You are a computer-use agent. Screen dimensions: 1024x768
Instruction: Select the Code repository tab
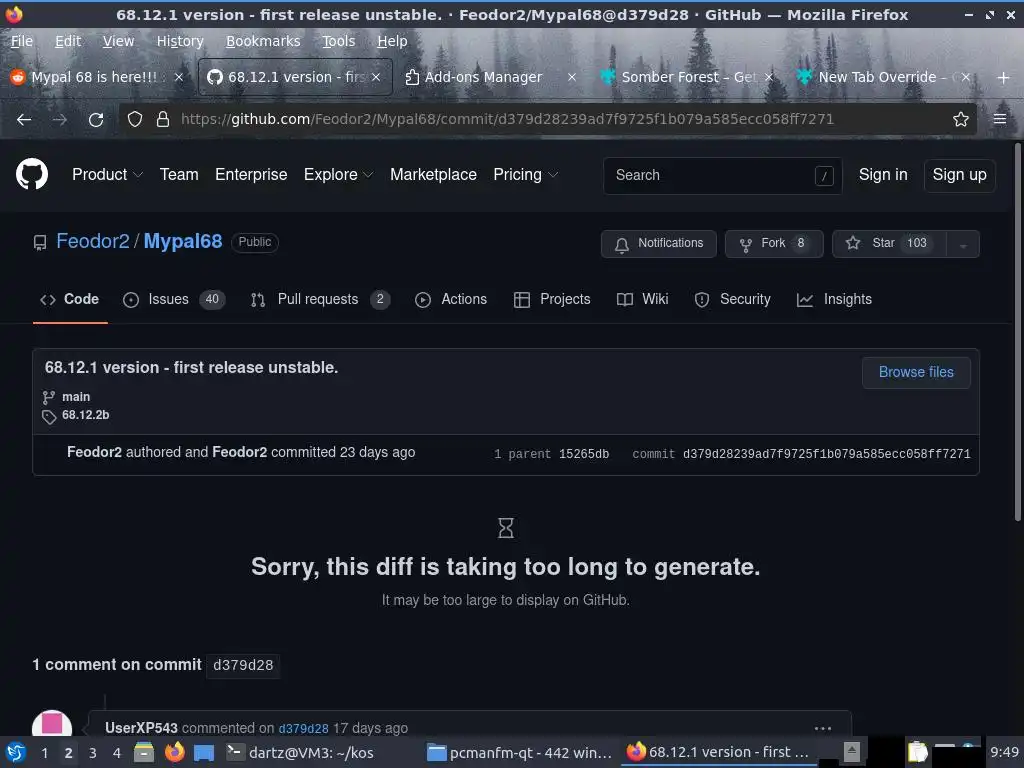pyautogui.click(x=69, y=299)
